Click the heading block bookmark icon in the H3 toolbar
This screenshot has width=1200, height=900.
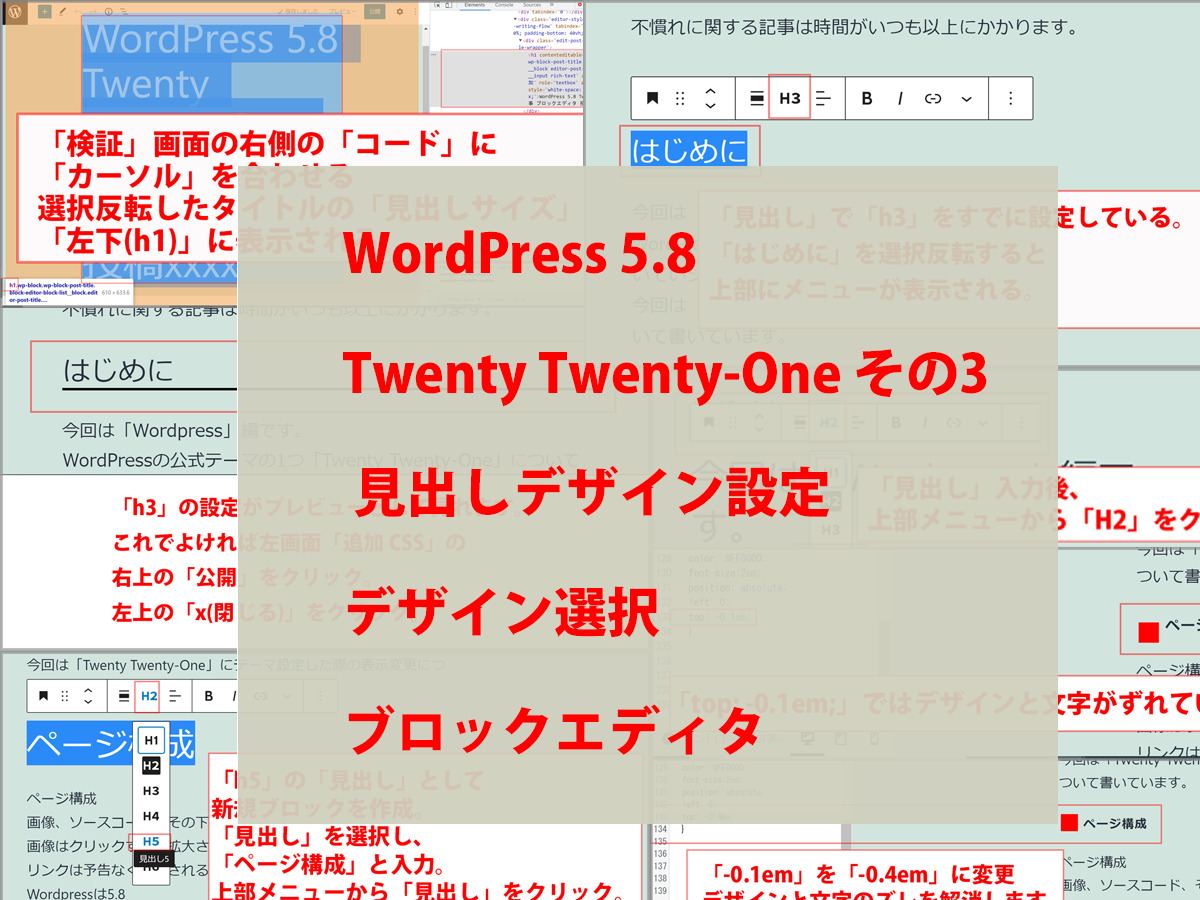[x=652, y=98]
